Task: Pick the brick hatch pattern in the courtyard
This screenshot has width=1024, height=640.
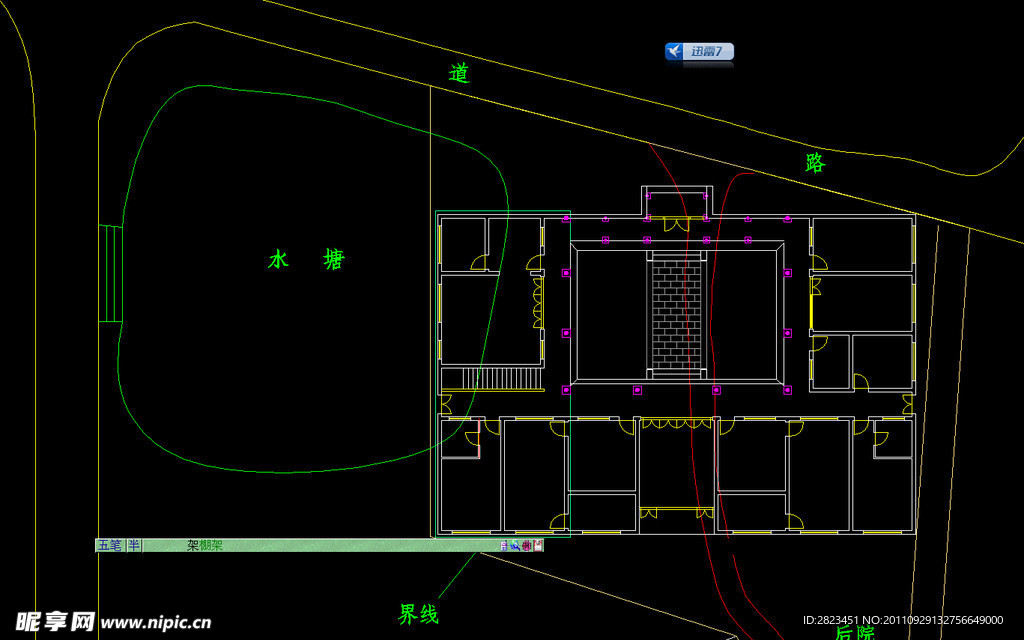Action: point(674,311)
